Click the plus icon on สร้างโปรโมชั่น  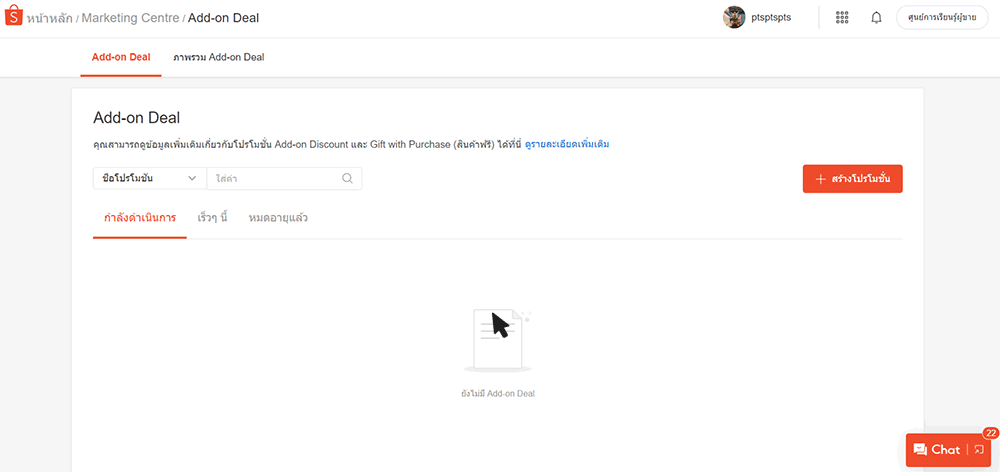coord(820,179)
